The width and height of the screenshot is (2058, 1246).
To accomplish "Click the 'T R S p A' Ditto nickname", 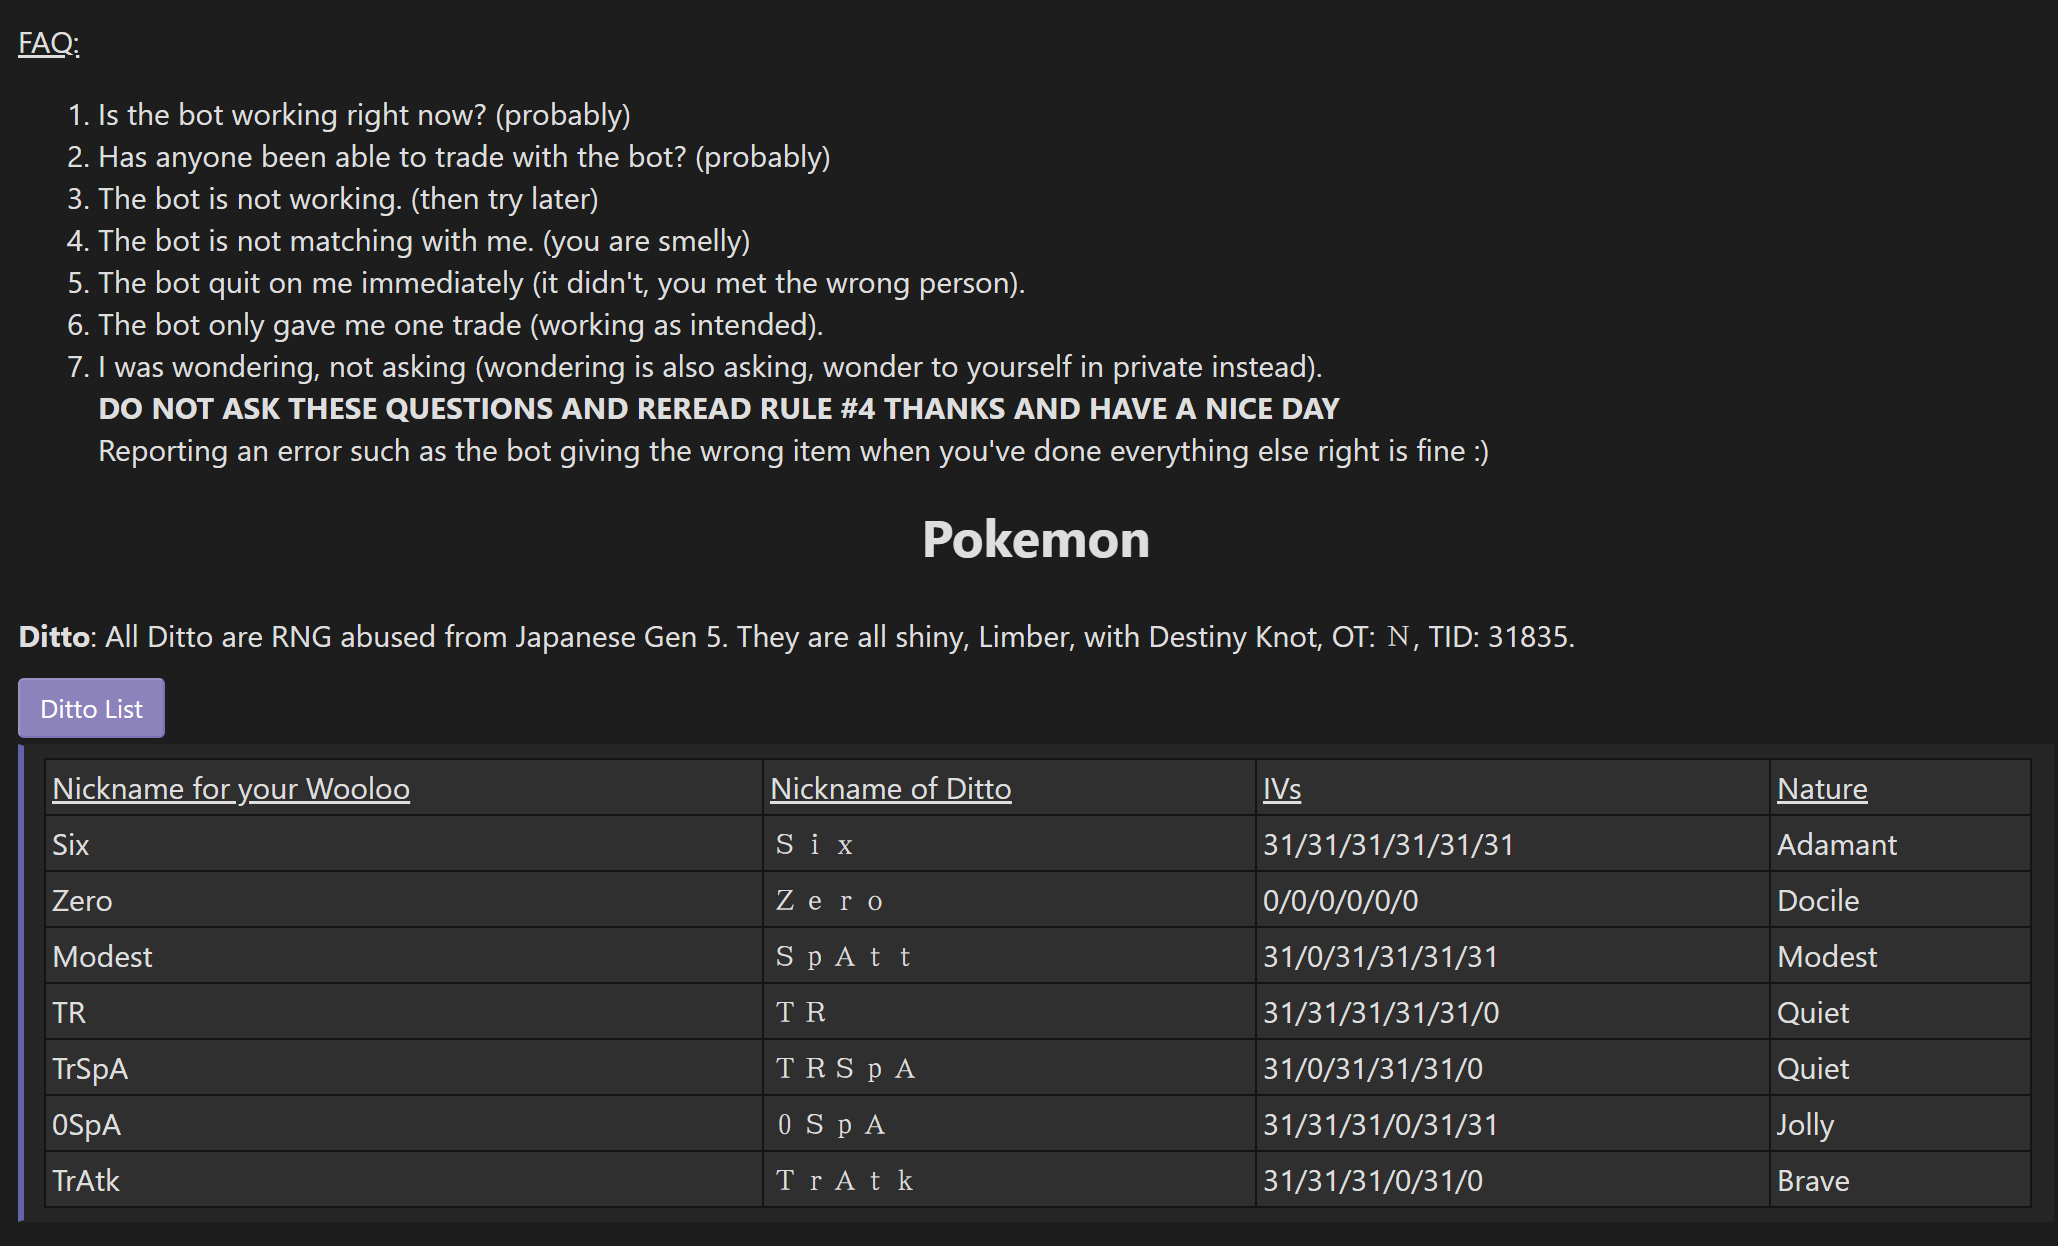I will tap(846, 1069).
